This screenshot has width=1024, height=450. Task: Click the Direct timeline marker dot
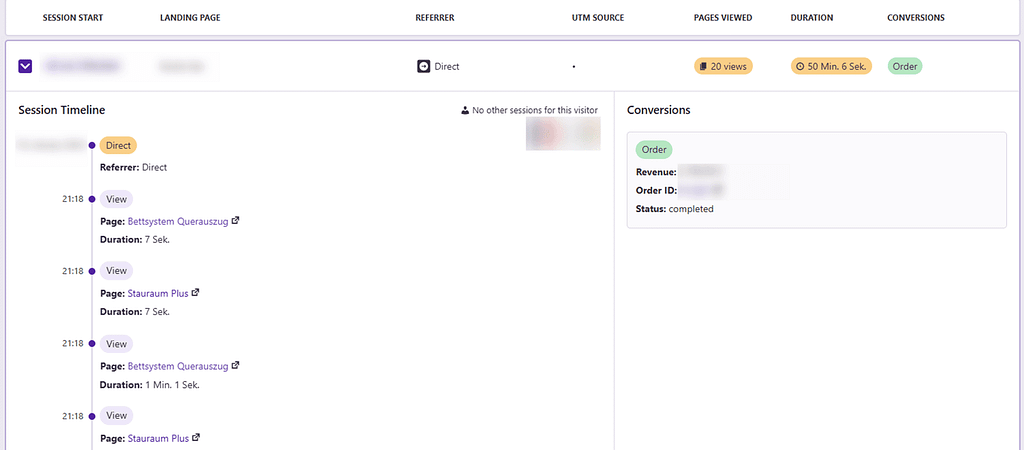92,145
